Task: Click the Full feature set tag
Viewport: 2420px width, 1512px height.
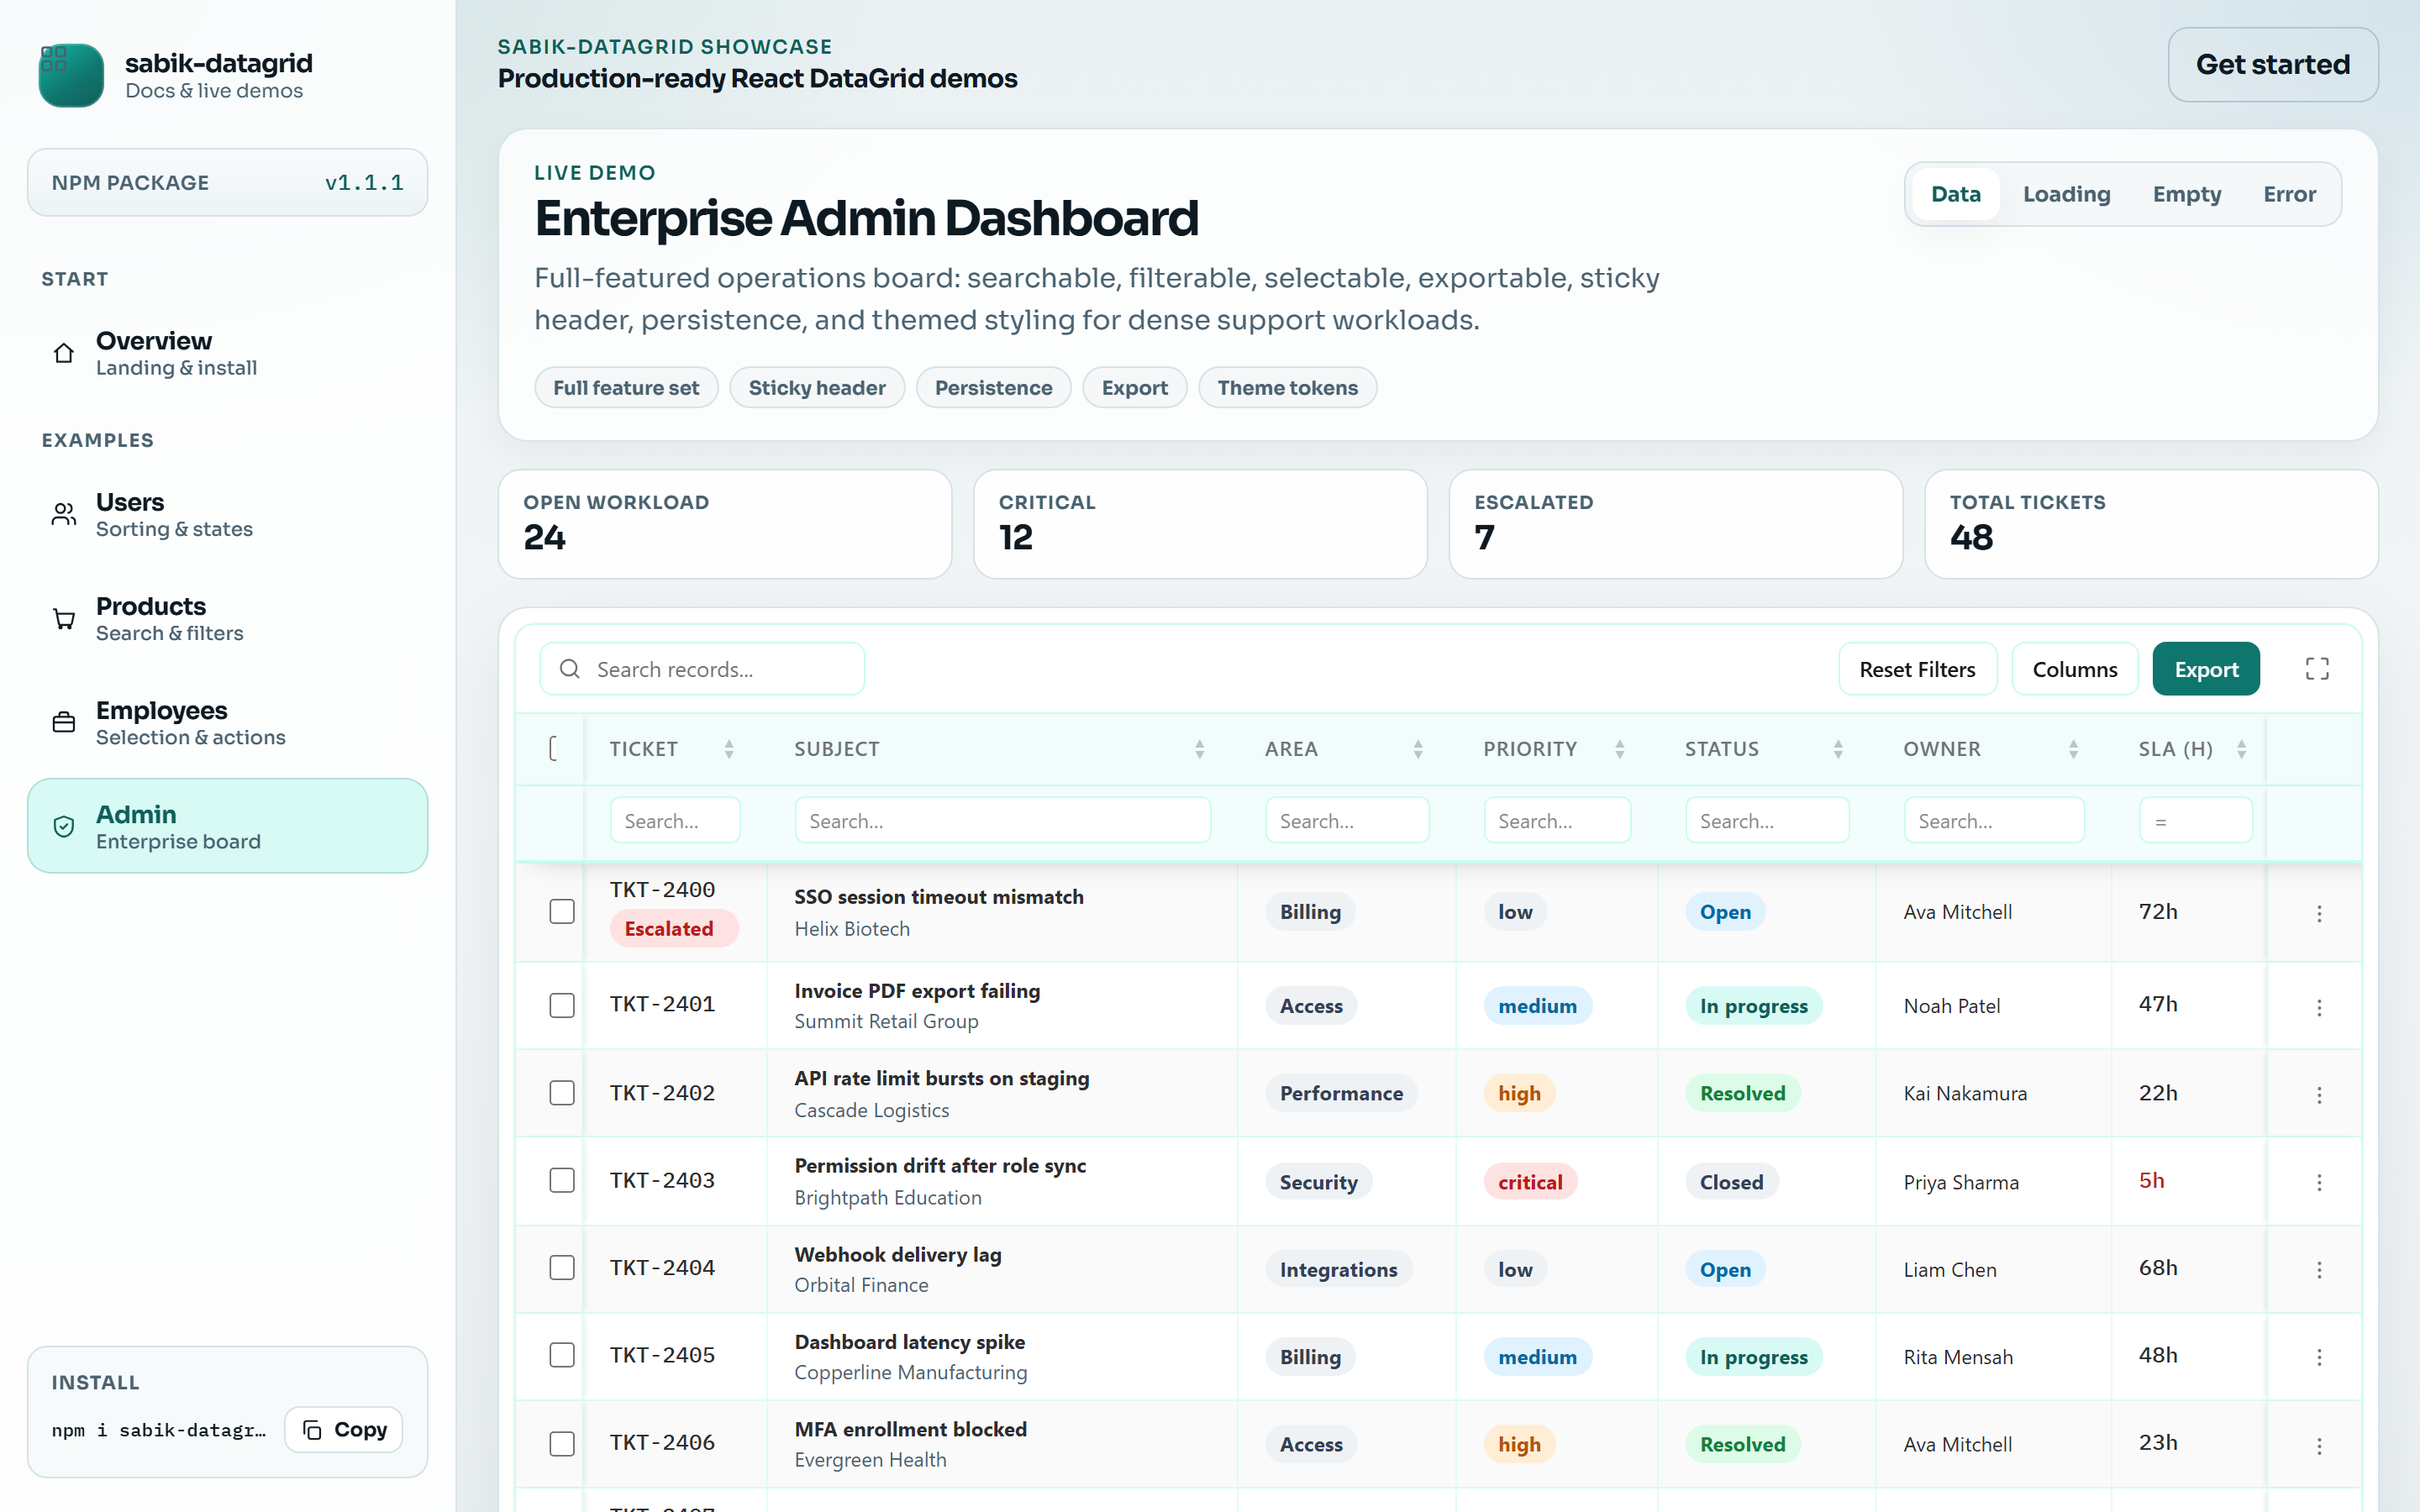Action: pyautogui.click(x=626, y=387)
